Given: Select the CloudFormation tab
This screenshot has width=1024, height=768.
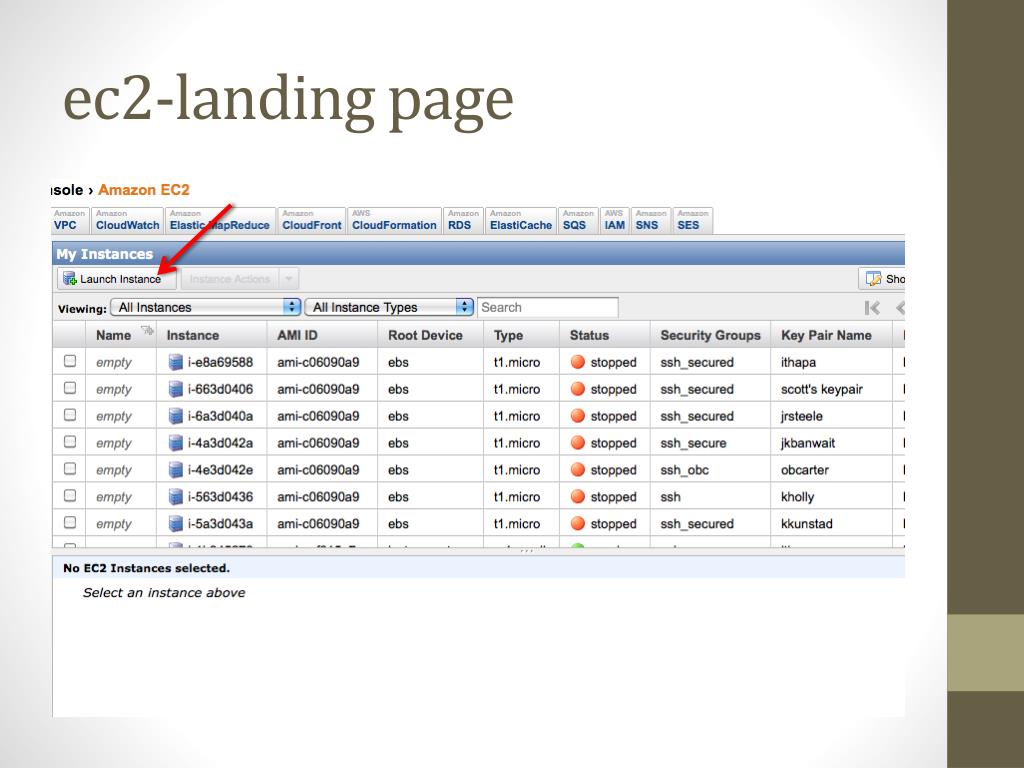Looking at the screenshot, I should point(394,220).
